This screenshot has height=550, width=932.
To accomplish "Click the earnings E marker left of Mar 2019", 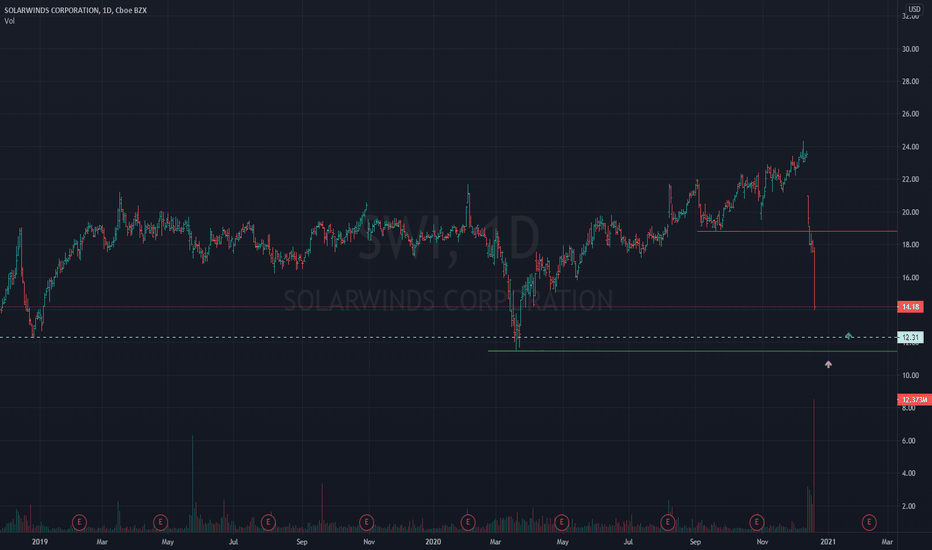I will [x=79, y=523].
